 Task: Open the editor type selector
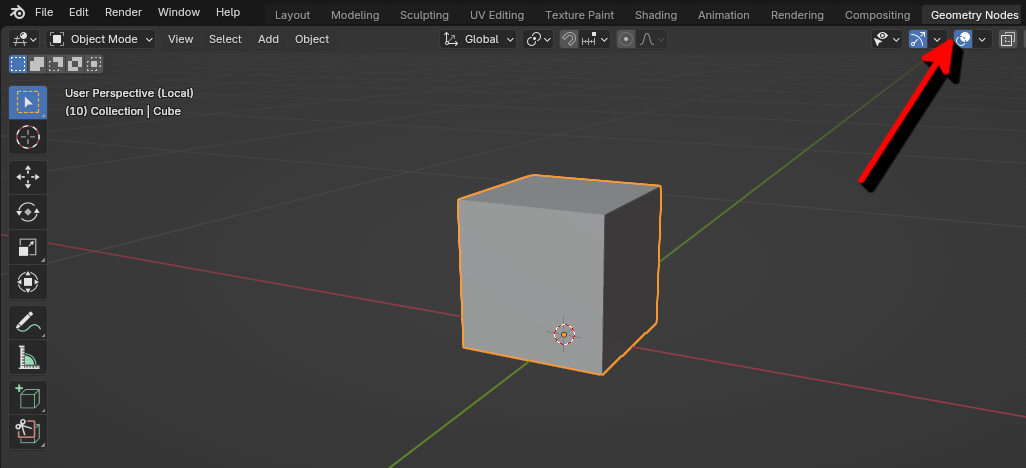pyautogui.click(x=25, y=39)
